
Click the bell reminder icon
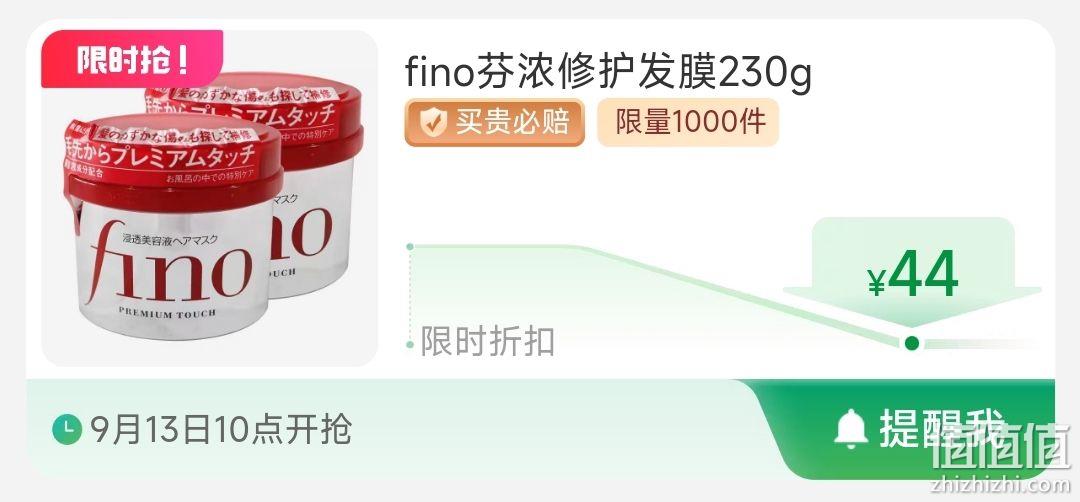coord(851,429)
